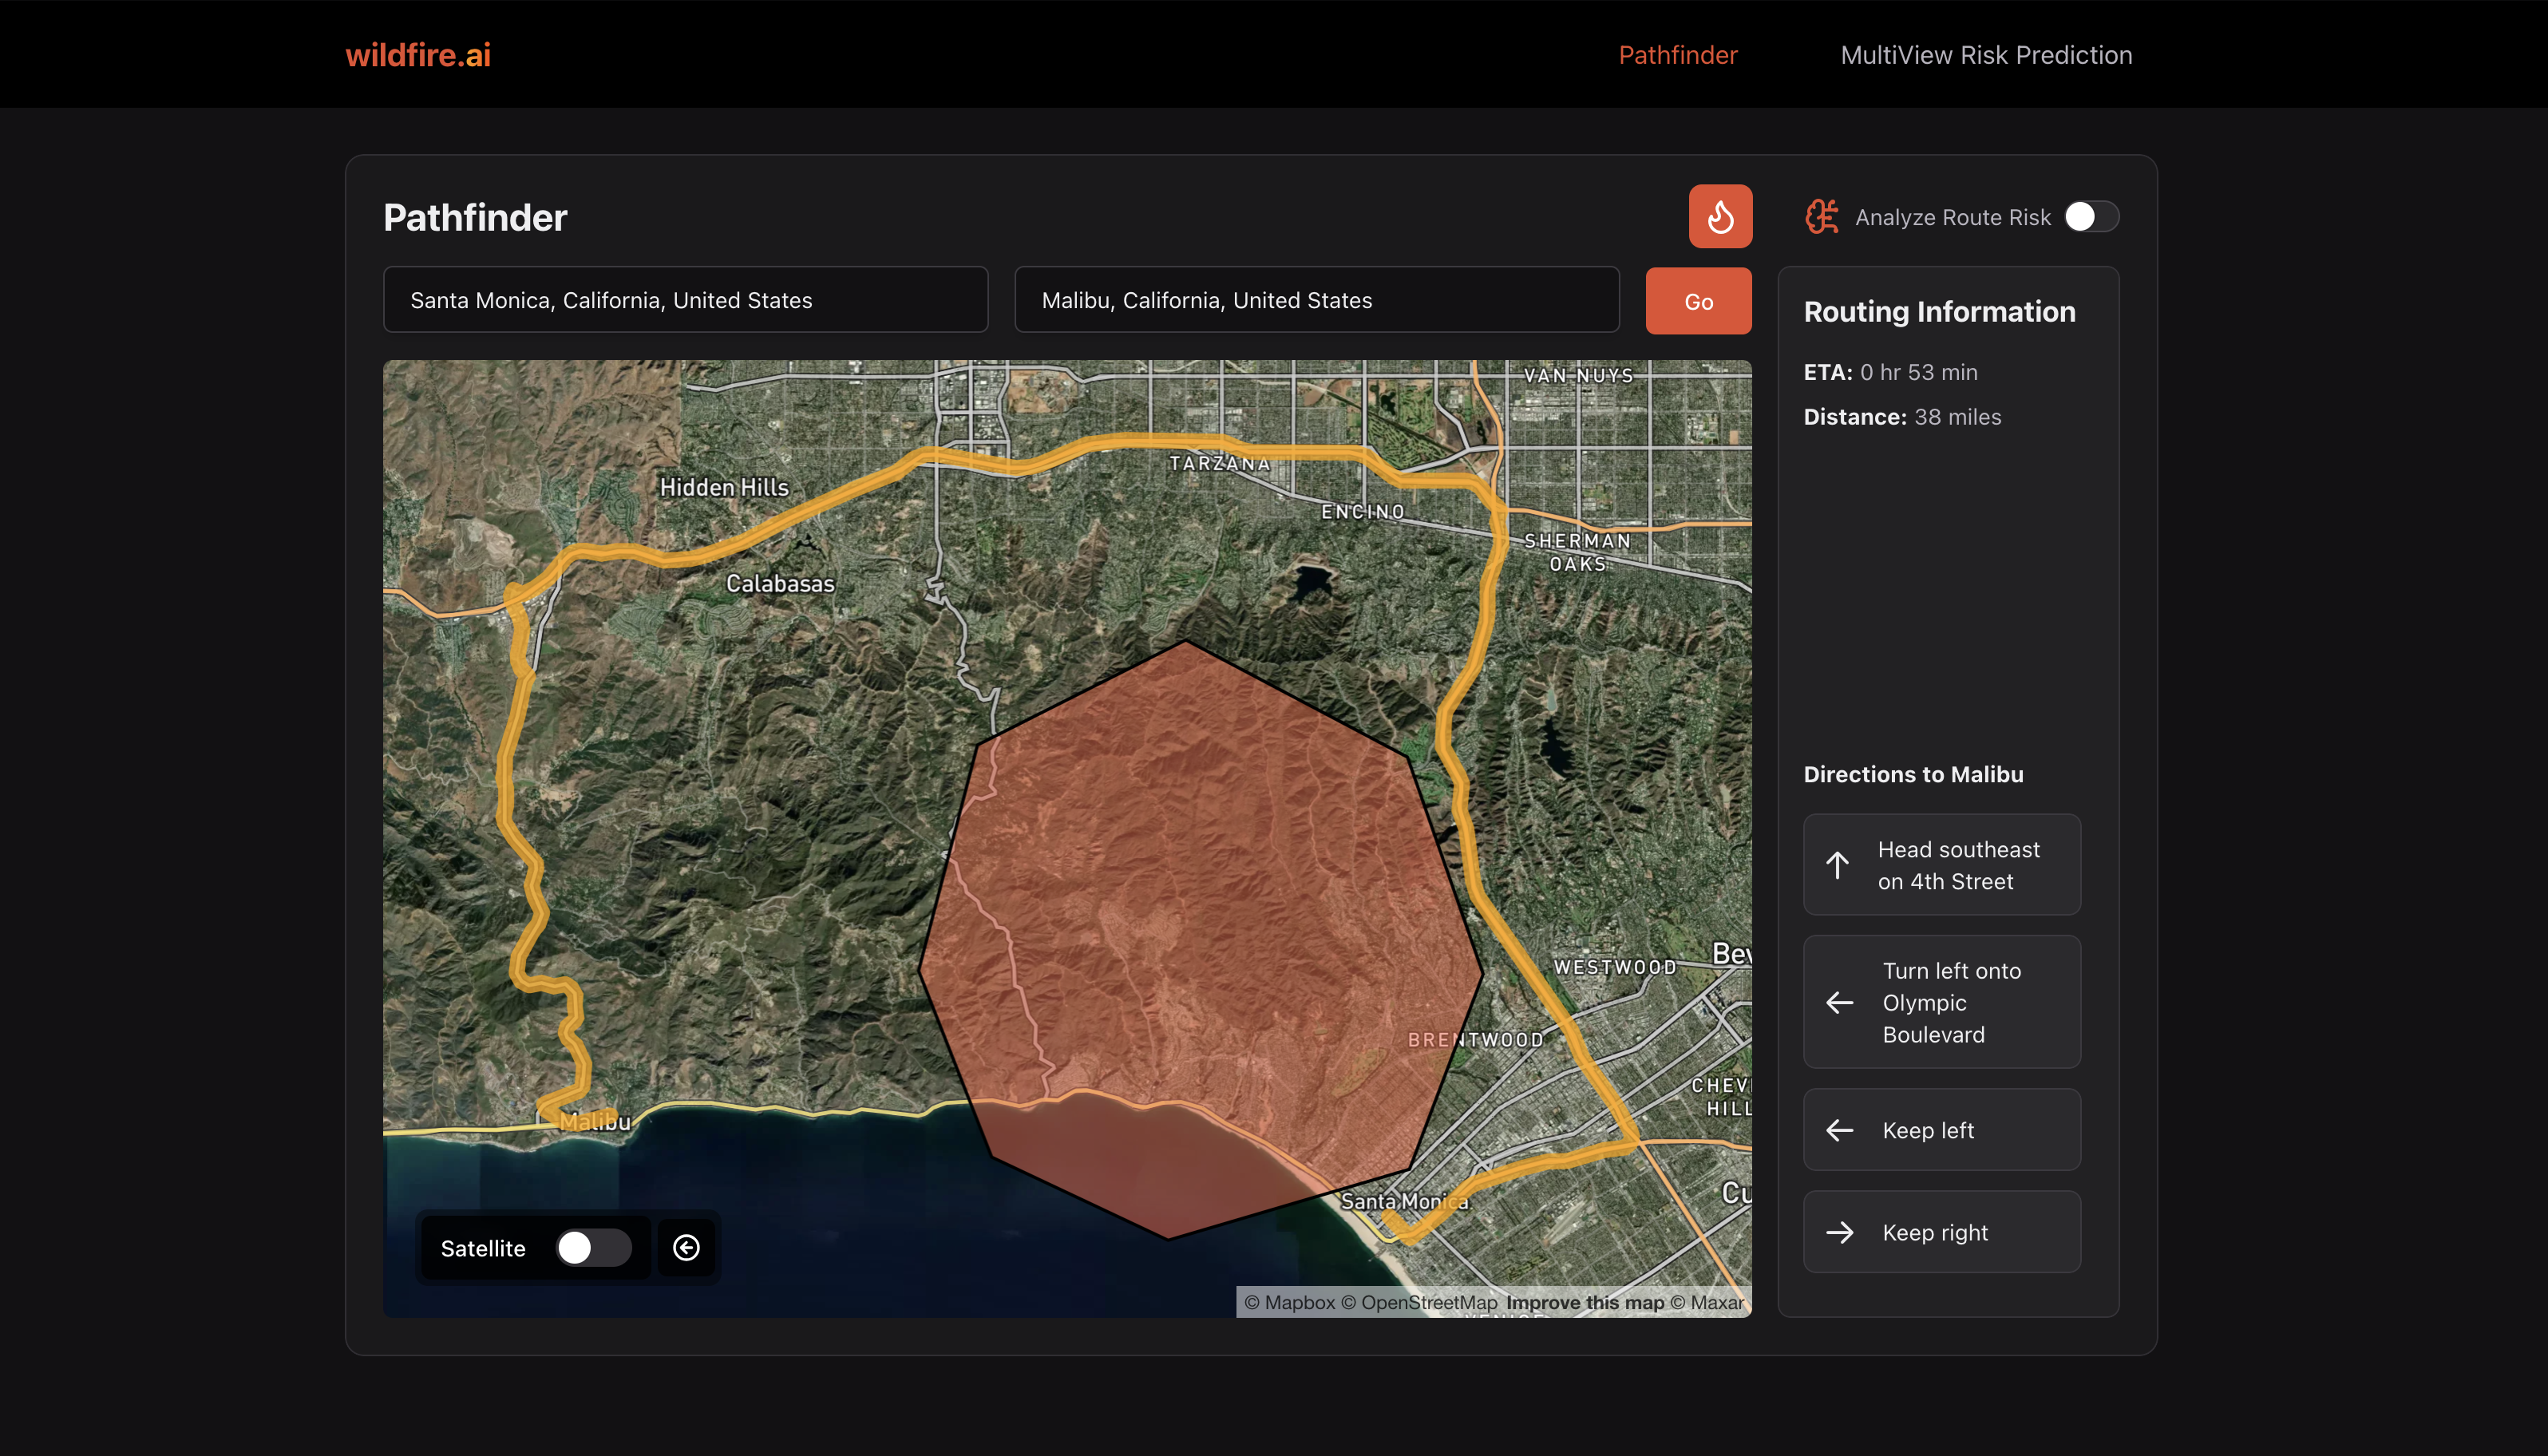
Task: Open the Pathfinder nav tab
Action: (x=1677, y=55)
